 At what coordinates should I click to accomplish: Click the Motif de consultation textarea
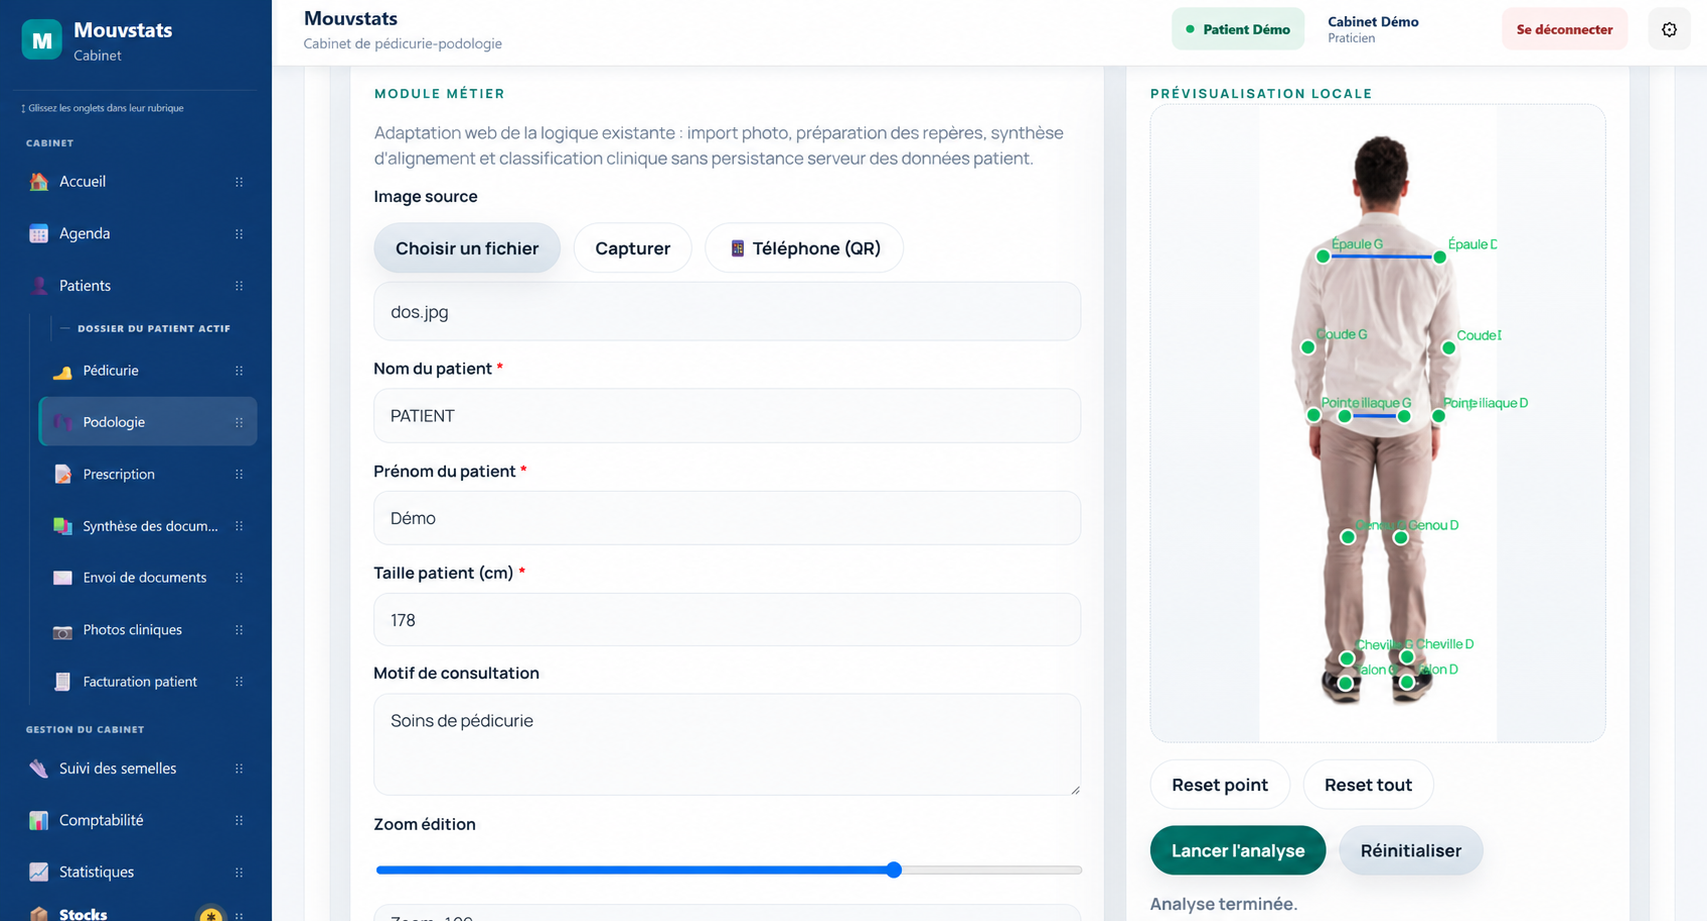coord(727,745)
